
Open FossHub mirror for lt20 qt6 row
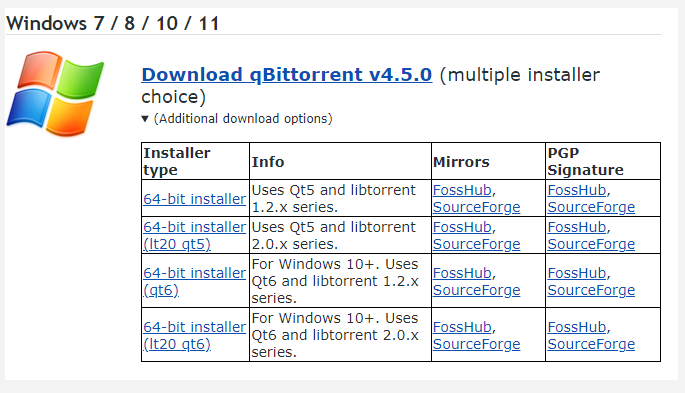click(x=462, y=327)
